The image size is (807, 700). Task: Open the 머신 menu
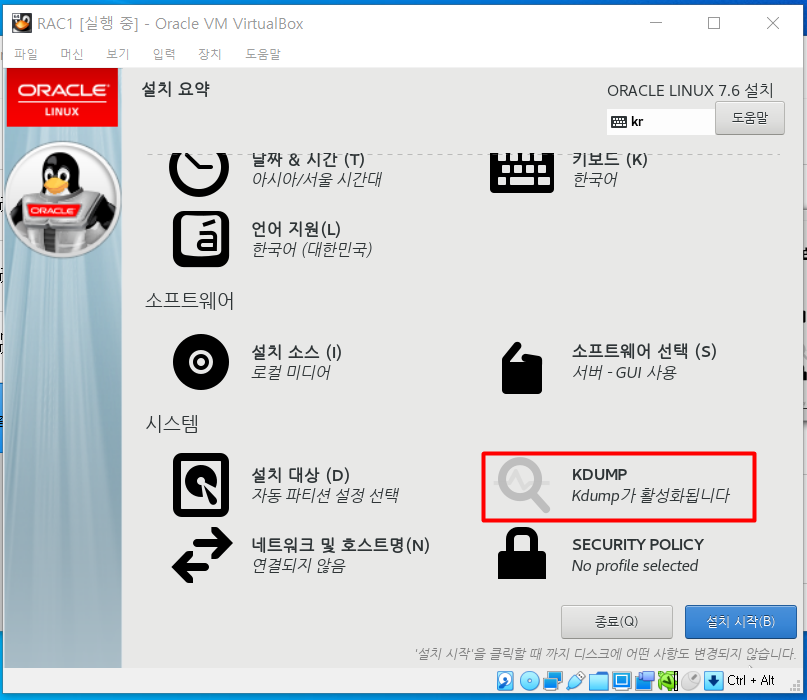72,54
